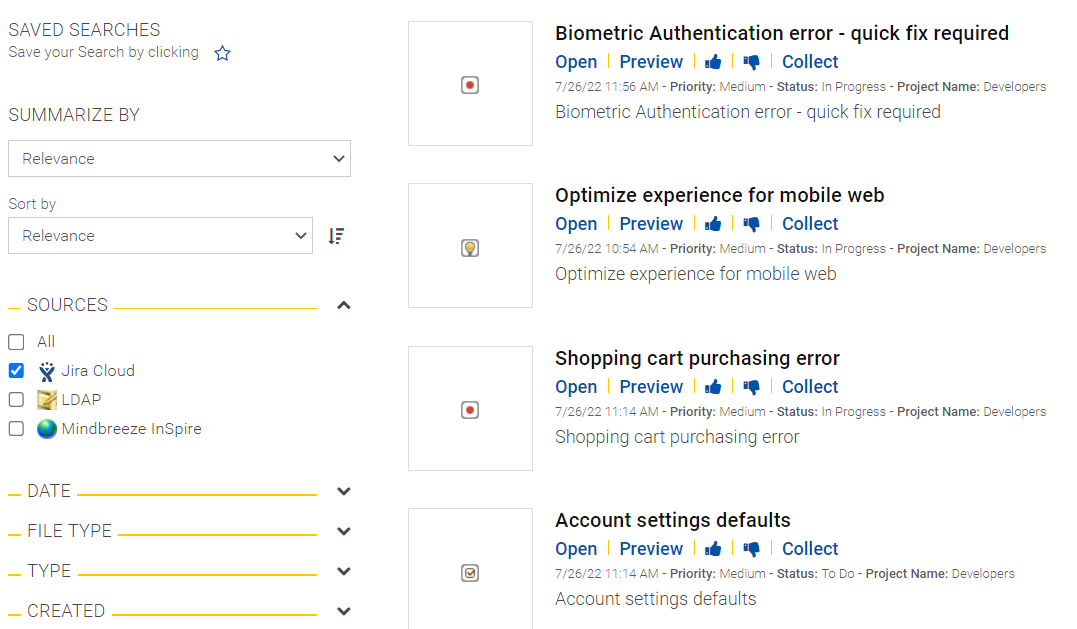Click the Mindbreeze InSpire globe icon
Viewport: 1077px width, 629px height.
tap(47, 428)
